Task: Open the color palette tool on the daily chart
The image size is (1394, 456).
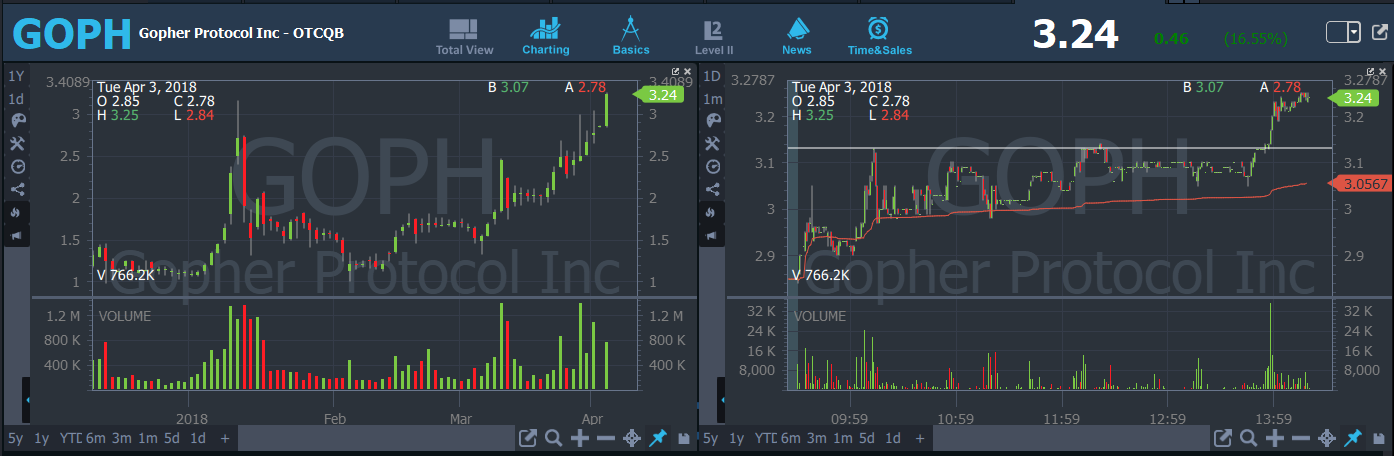Action: point(17,120)
